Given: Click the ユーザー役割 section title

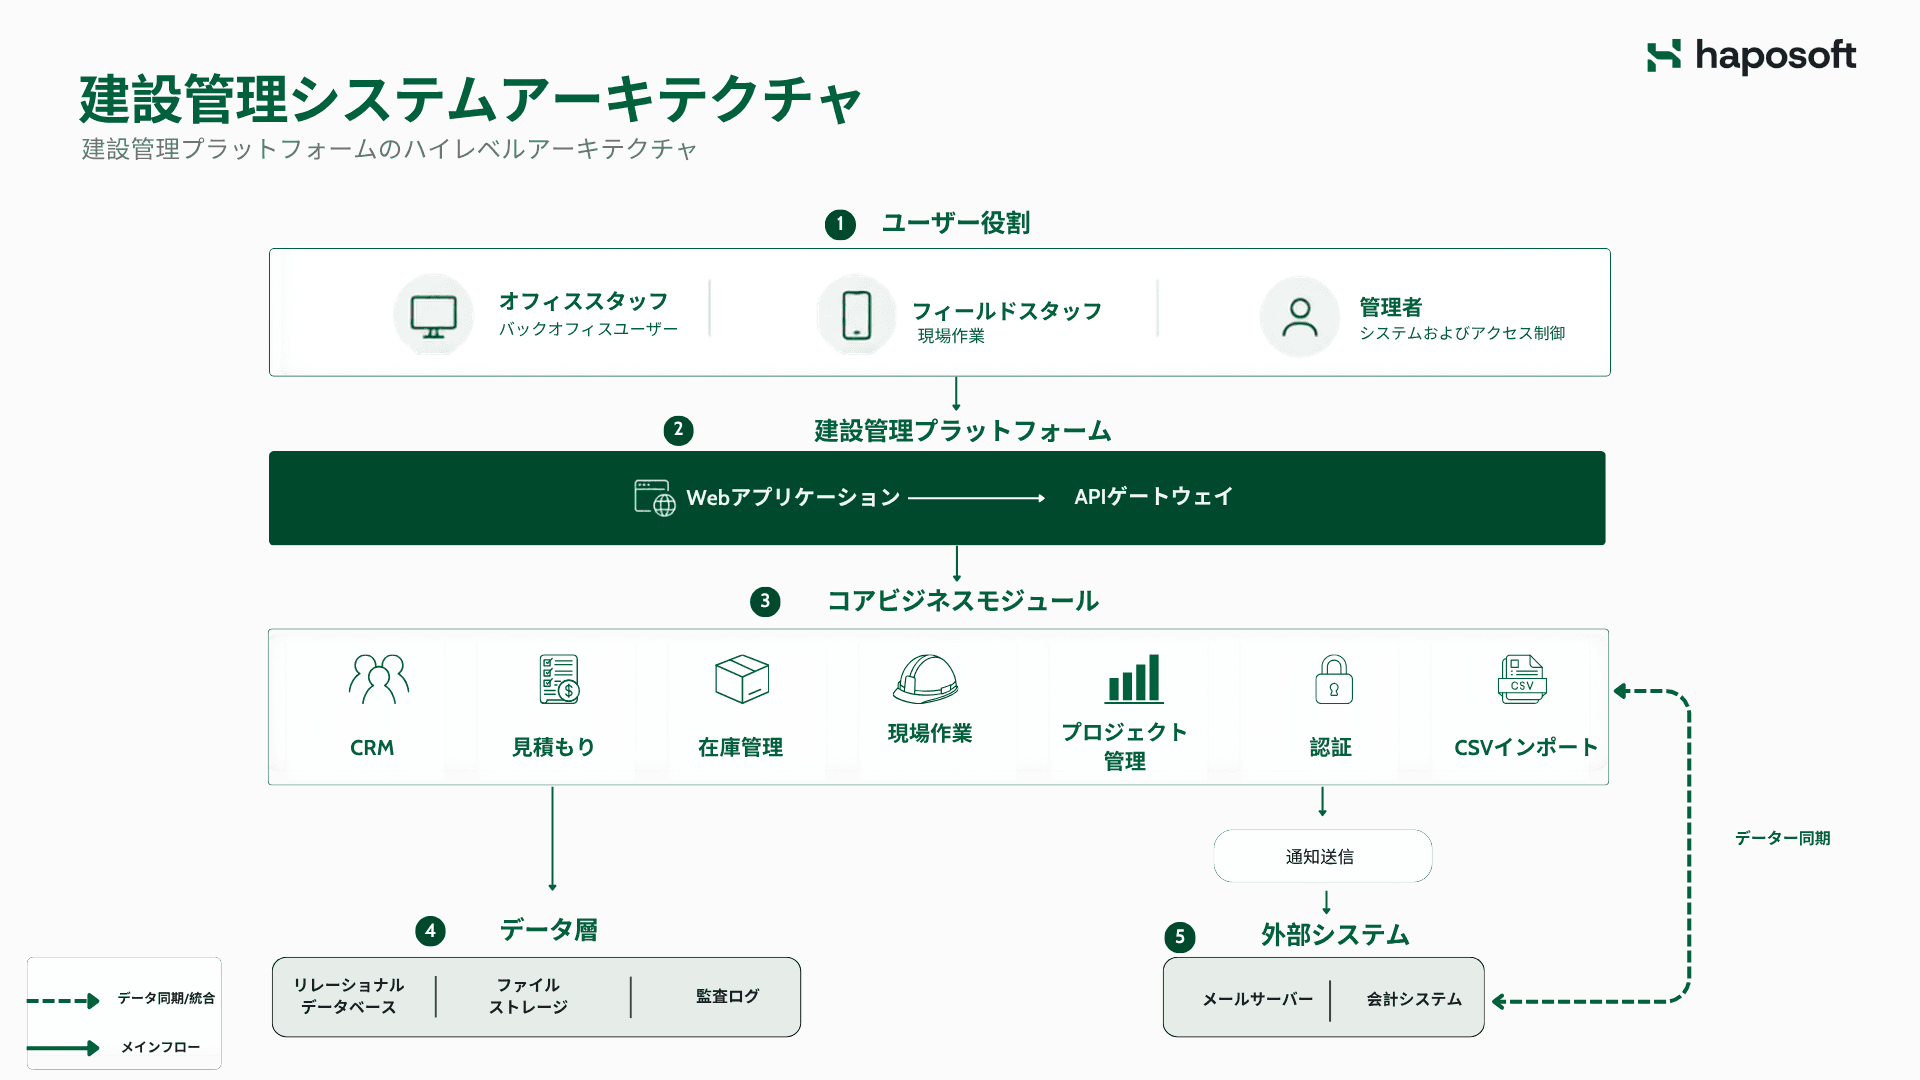Looking at the screenshot, I should coord(955,223).
